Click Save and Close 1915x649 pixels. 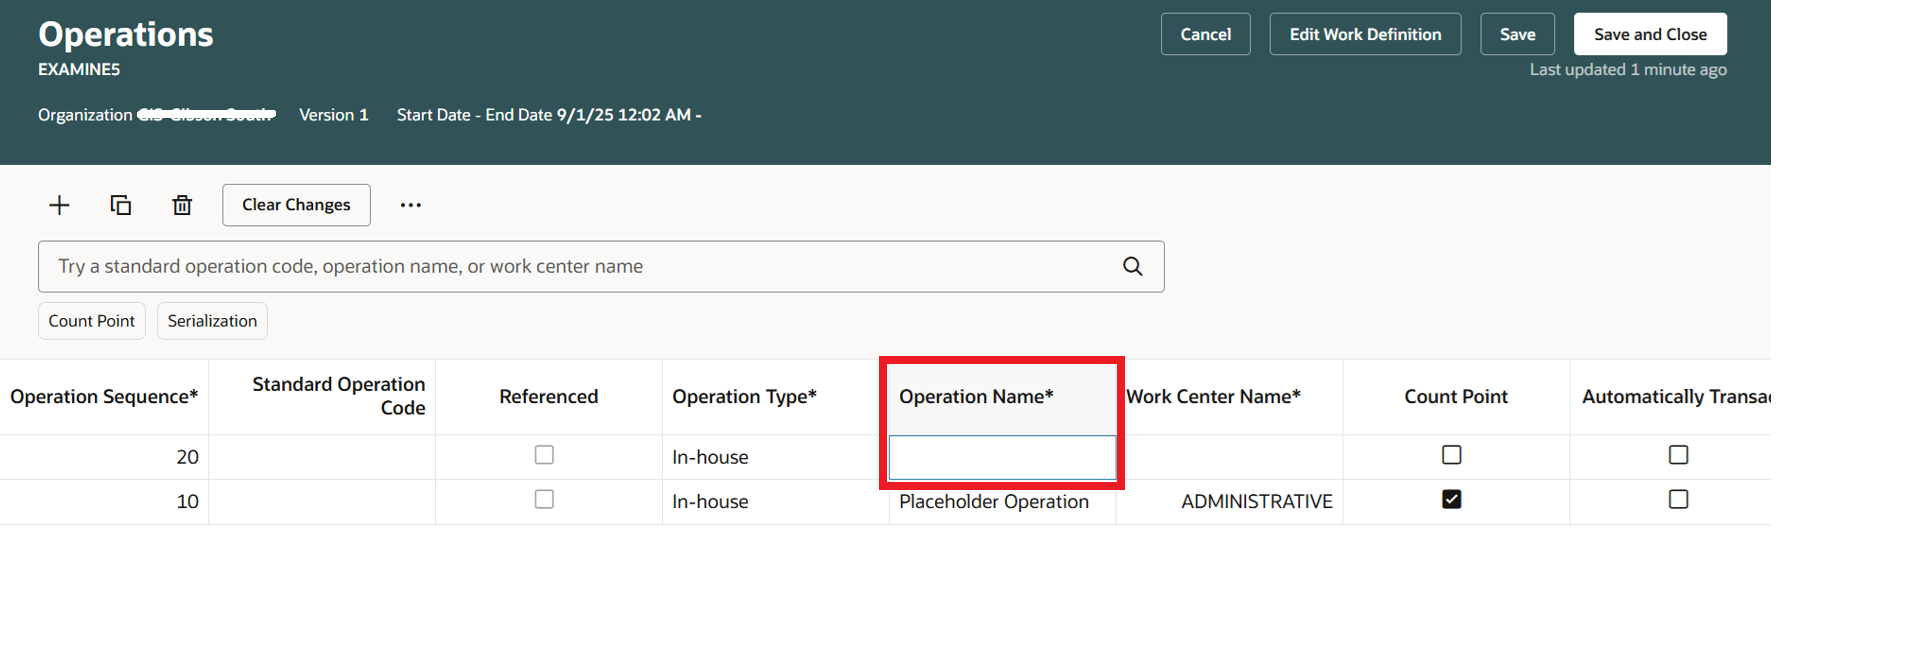(x=1650, y=34)
